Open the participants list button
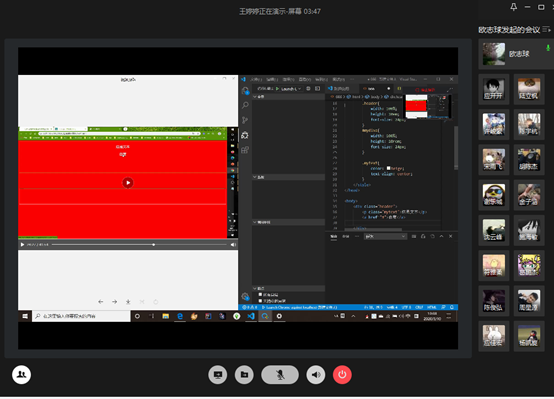 point(21,374)
